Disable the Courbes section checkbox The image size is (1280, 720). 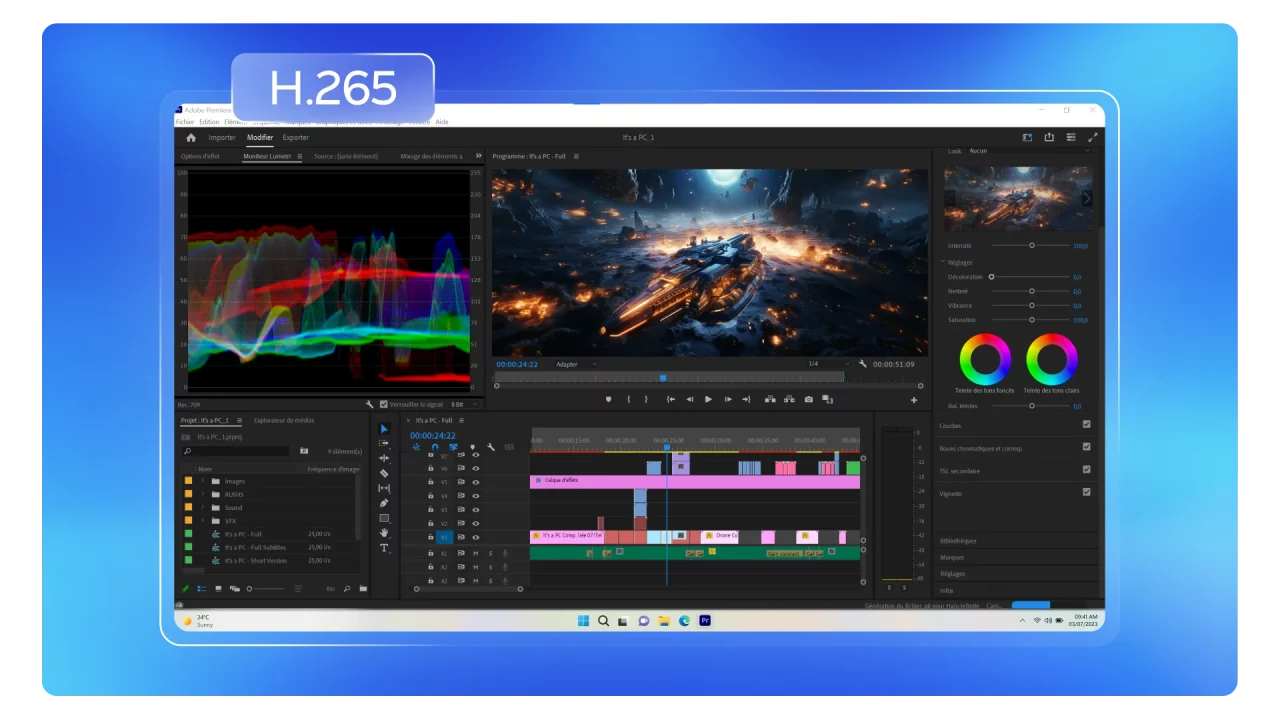[x=1087, y=424]
